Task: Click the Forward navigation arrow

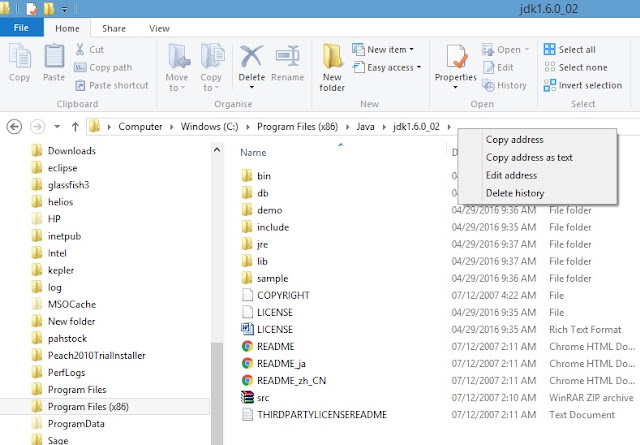Action: click(x=38, y=127)
